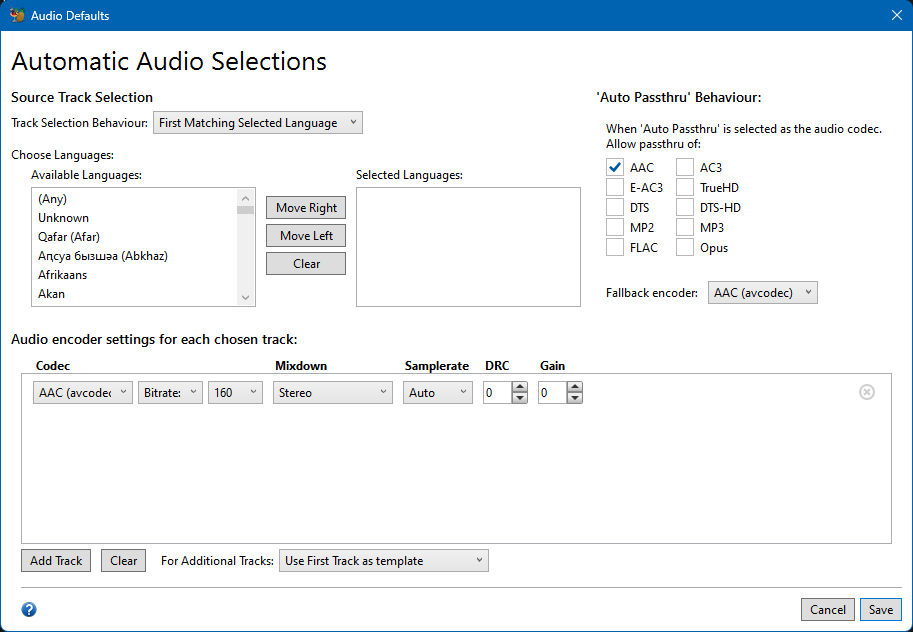Enable AC3 passthru checkbox
The width and height of the screenshot is (913, 632).
click(x=685, y=168)
